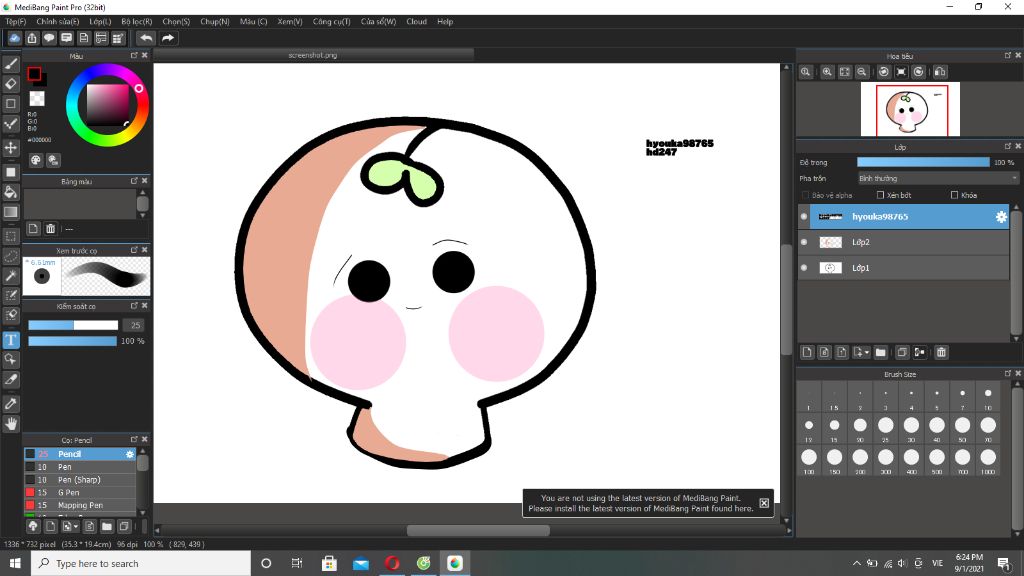This screenshot has height=576, width=1024.
Task: Click the Windows taskbar search box
Action: (141, 563)
